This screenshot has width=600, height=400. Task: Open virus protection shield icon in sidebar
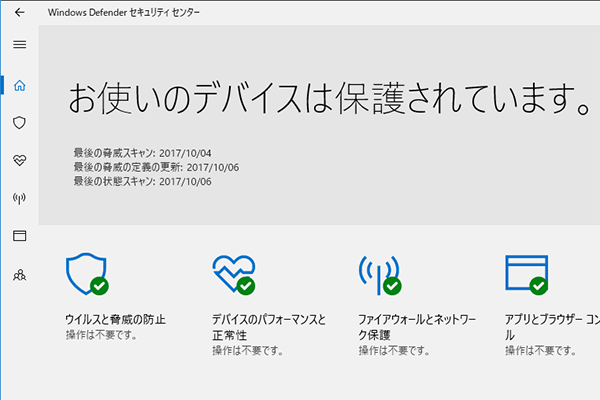pos(20,122)
